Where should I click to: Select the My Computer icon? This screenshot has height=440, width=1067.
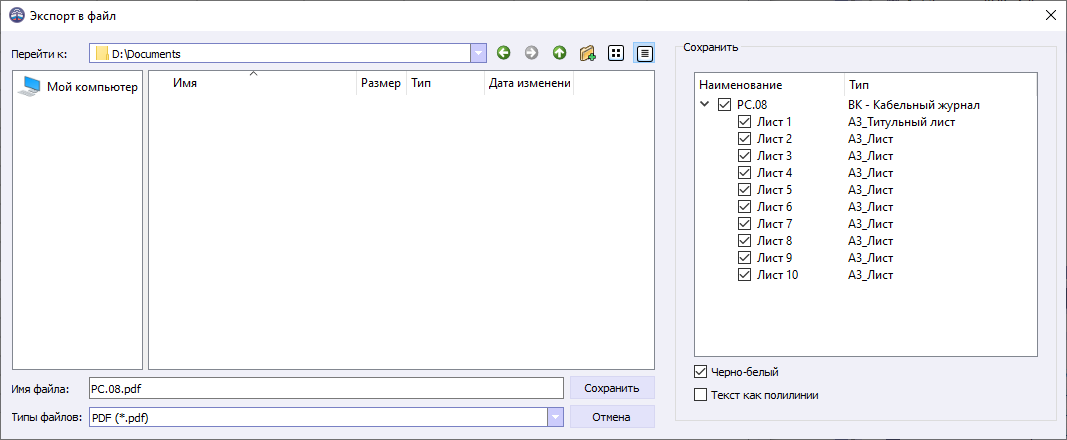tap(29, 86)
